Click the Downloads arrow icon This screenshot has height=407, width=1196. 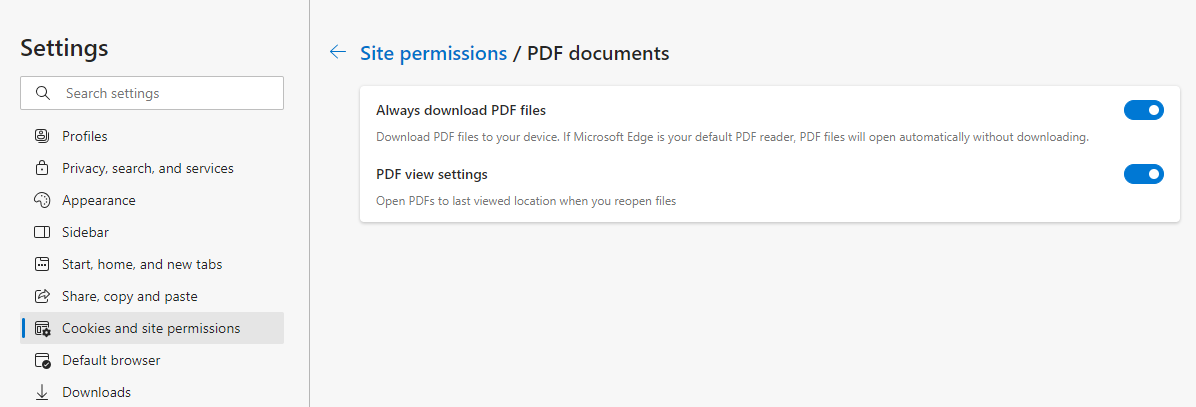[42, 393]
